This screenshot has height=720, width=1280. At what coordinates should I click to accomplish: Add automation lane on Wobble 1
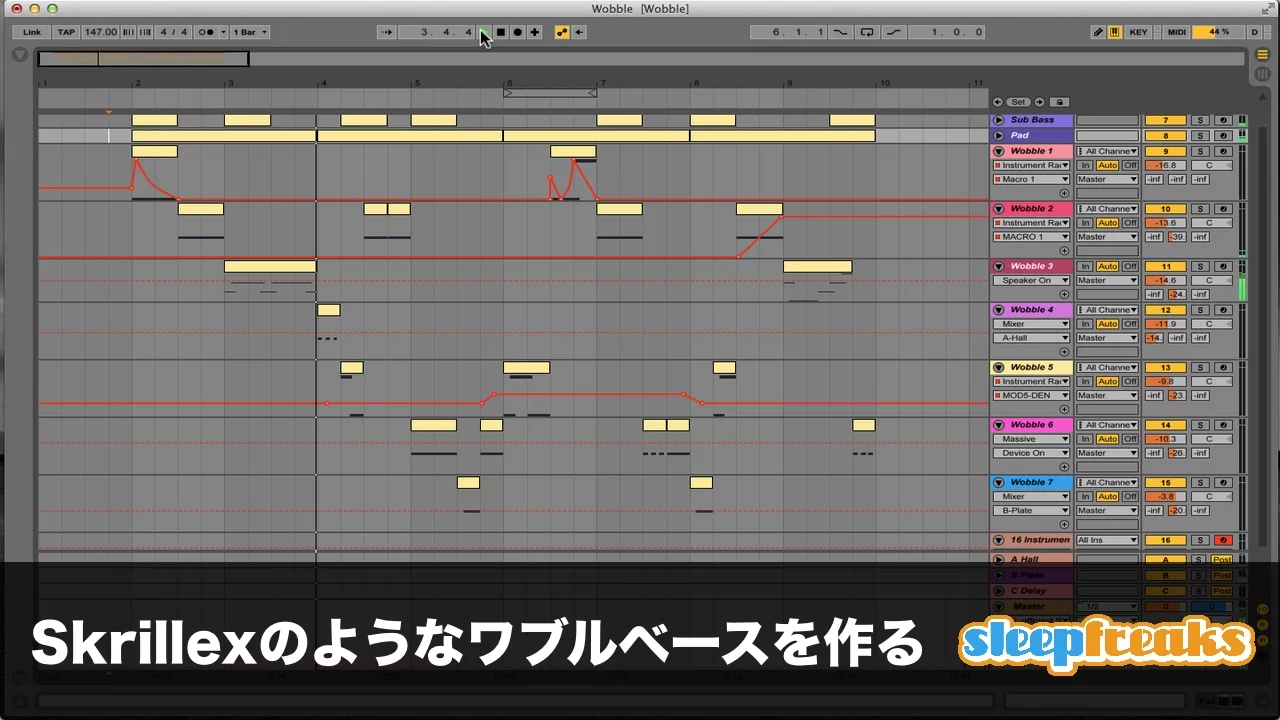(1064, 193)
